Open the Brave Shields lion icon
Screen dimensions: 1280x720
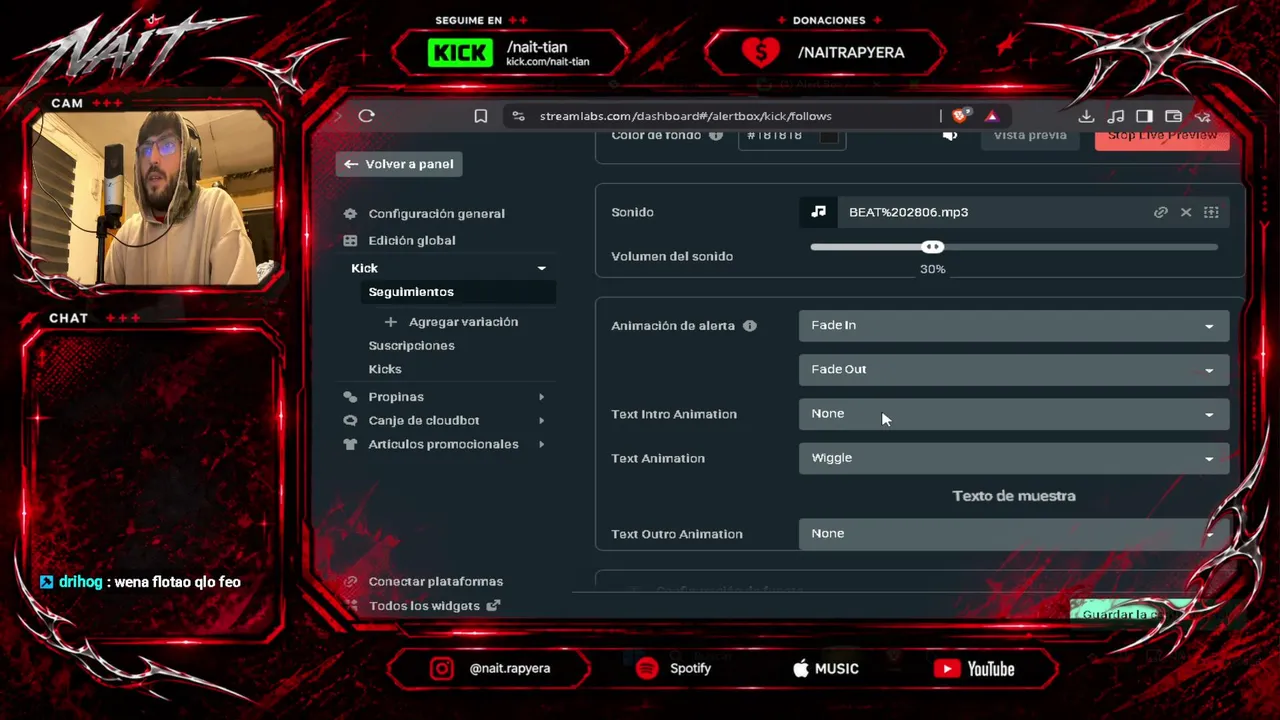click(961, 116)
